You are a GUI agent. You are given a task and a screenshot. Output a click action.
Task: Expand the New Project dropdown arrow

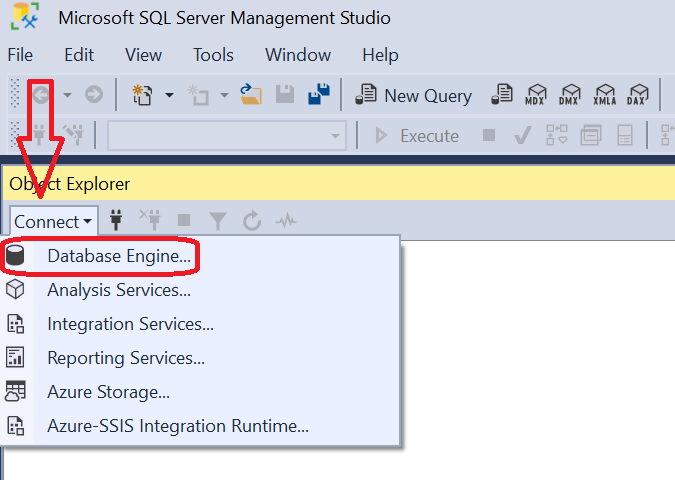[x=170, y=95]
